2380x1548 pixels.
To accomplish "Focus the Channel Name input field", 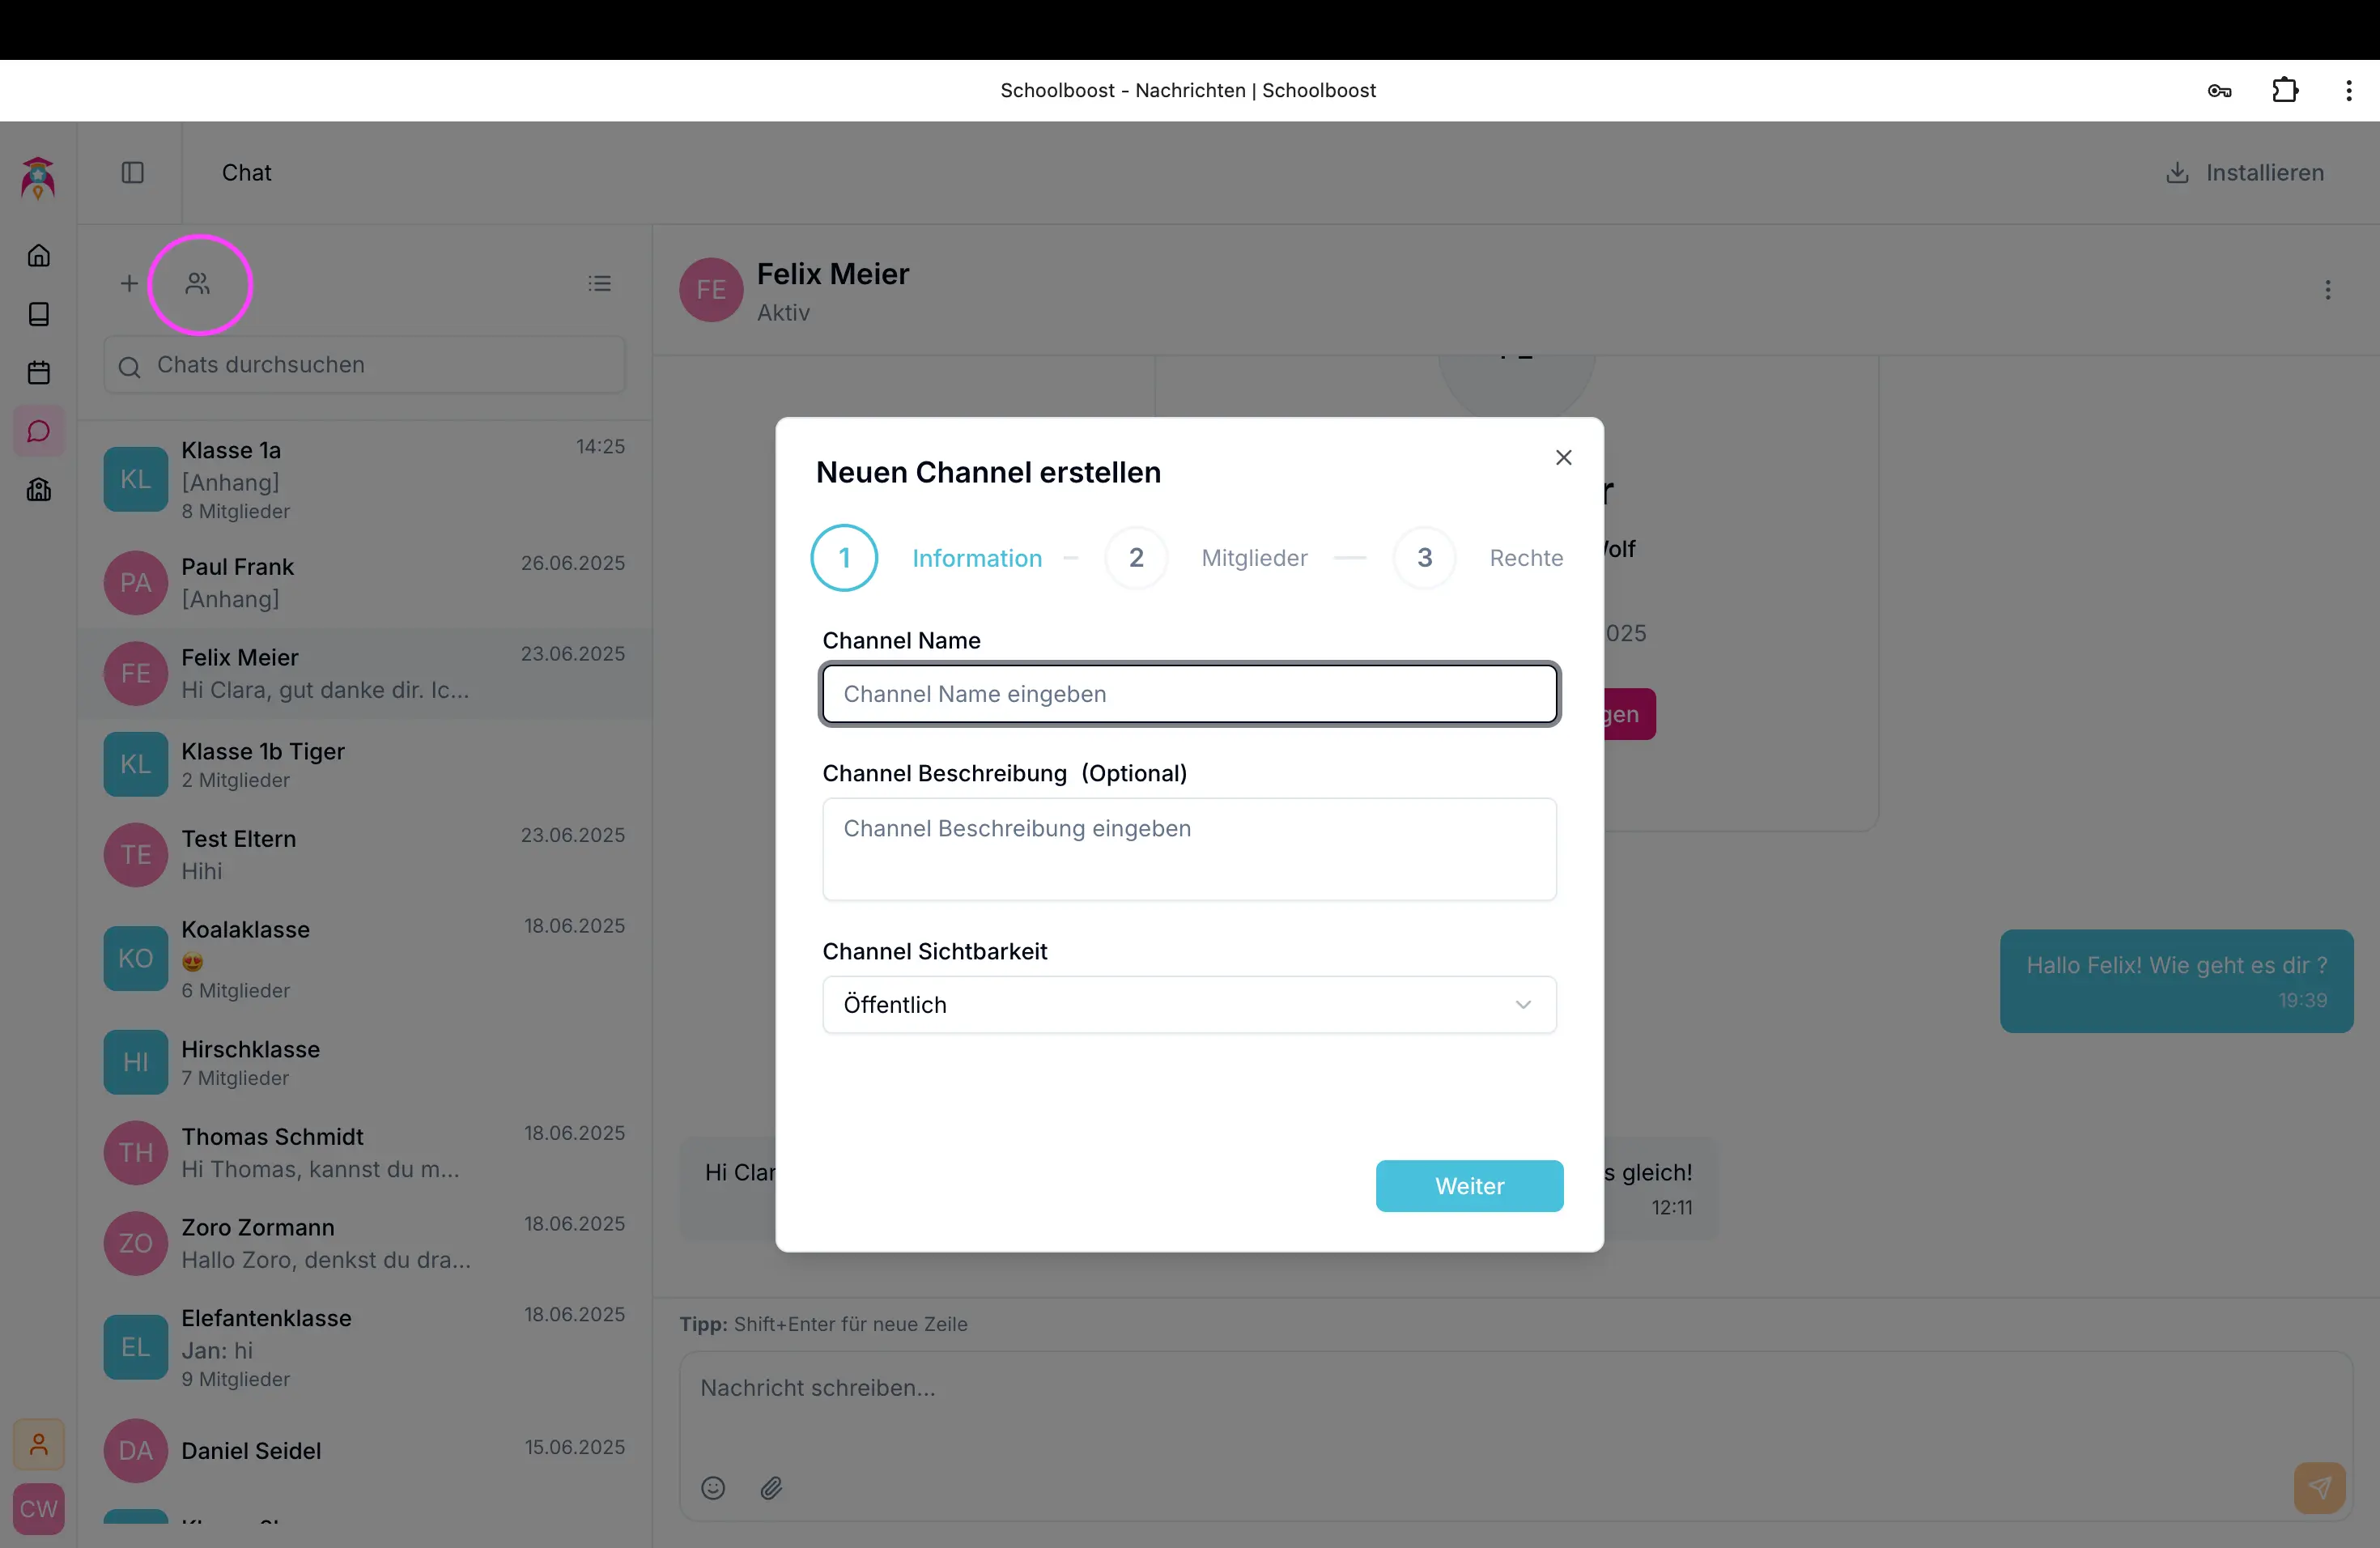I will pyautogui.click(x=1188, y=694).
